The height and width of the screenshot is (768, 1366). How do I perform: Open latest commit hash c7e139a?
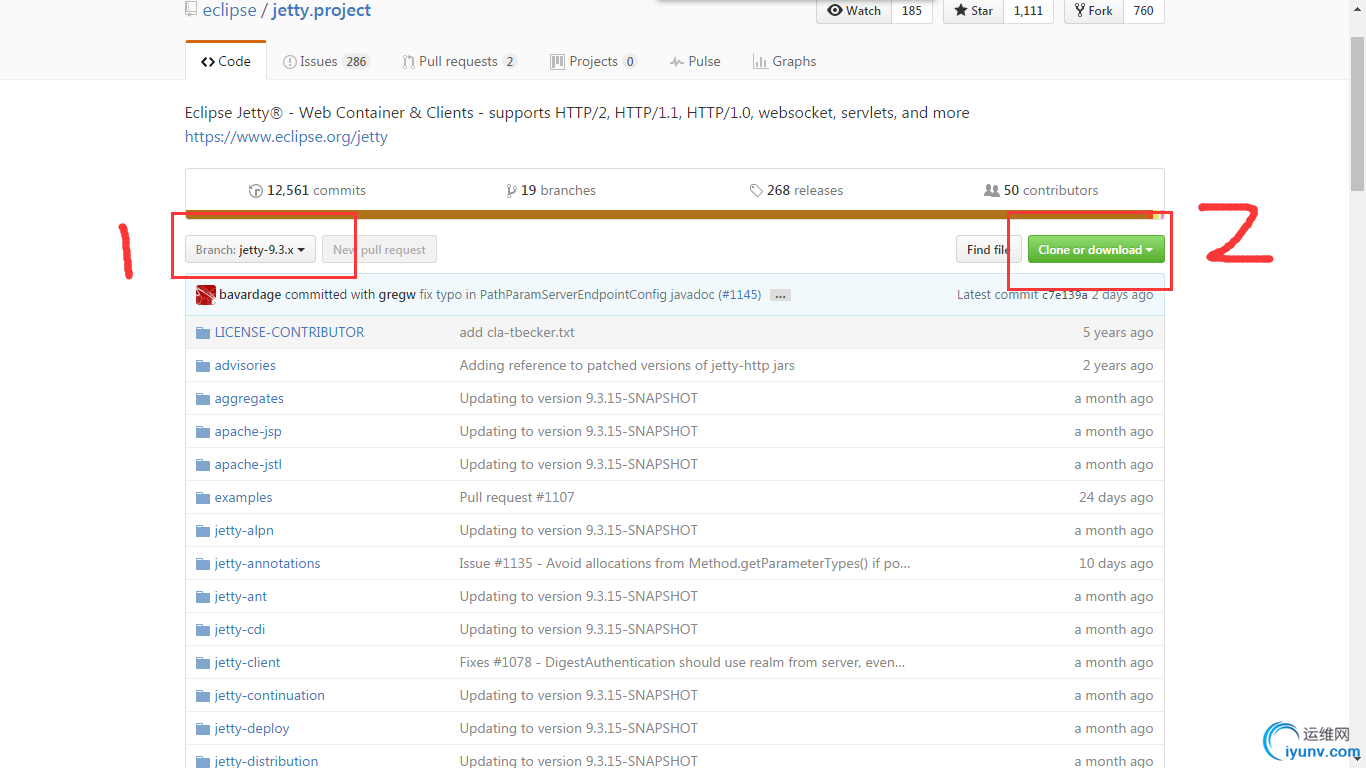1065,295
